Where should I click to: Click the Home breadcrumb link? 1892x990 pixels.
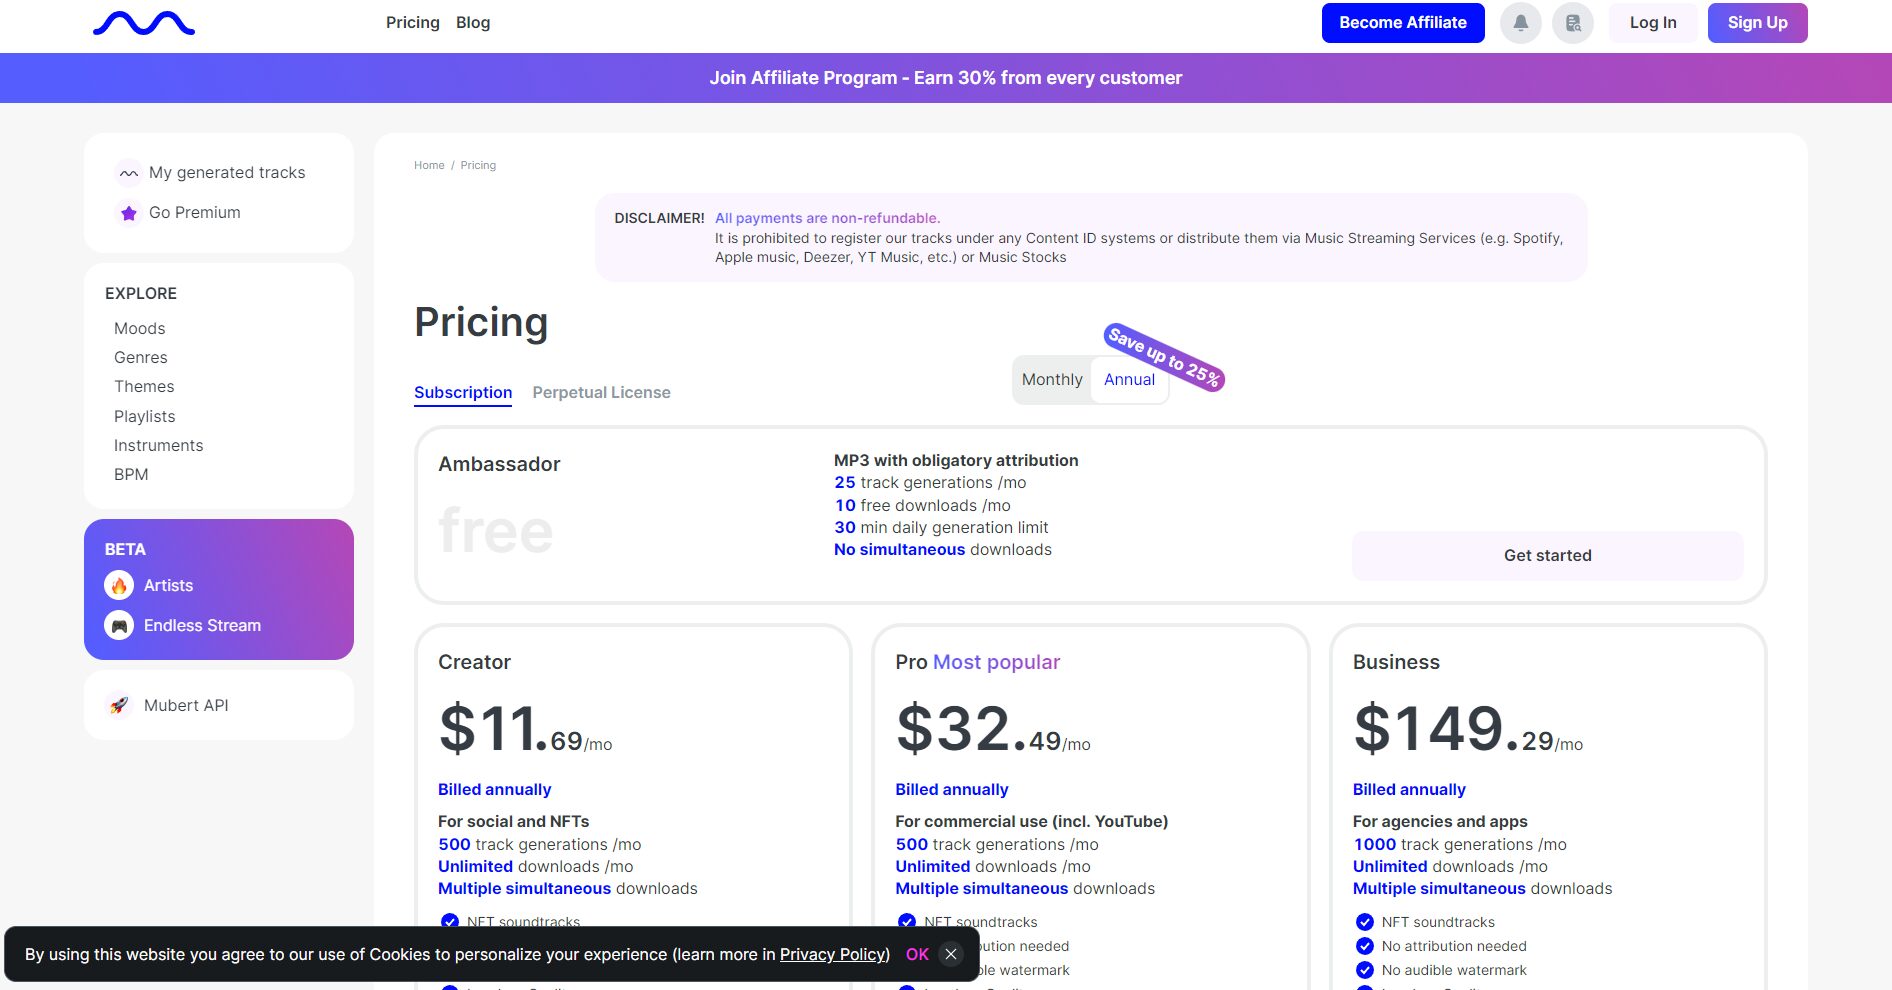point(429,166)
